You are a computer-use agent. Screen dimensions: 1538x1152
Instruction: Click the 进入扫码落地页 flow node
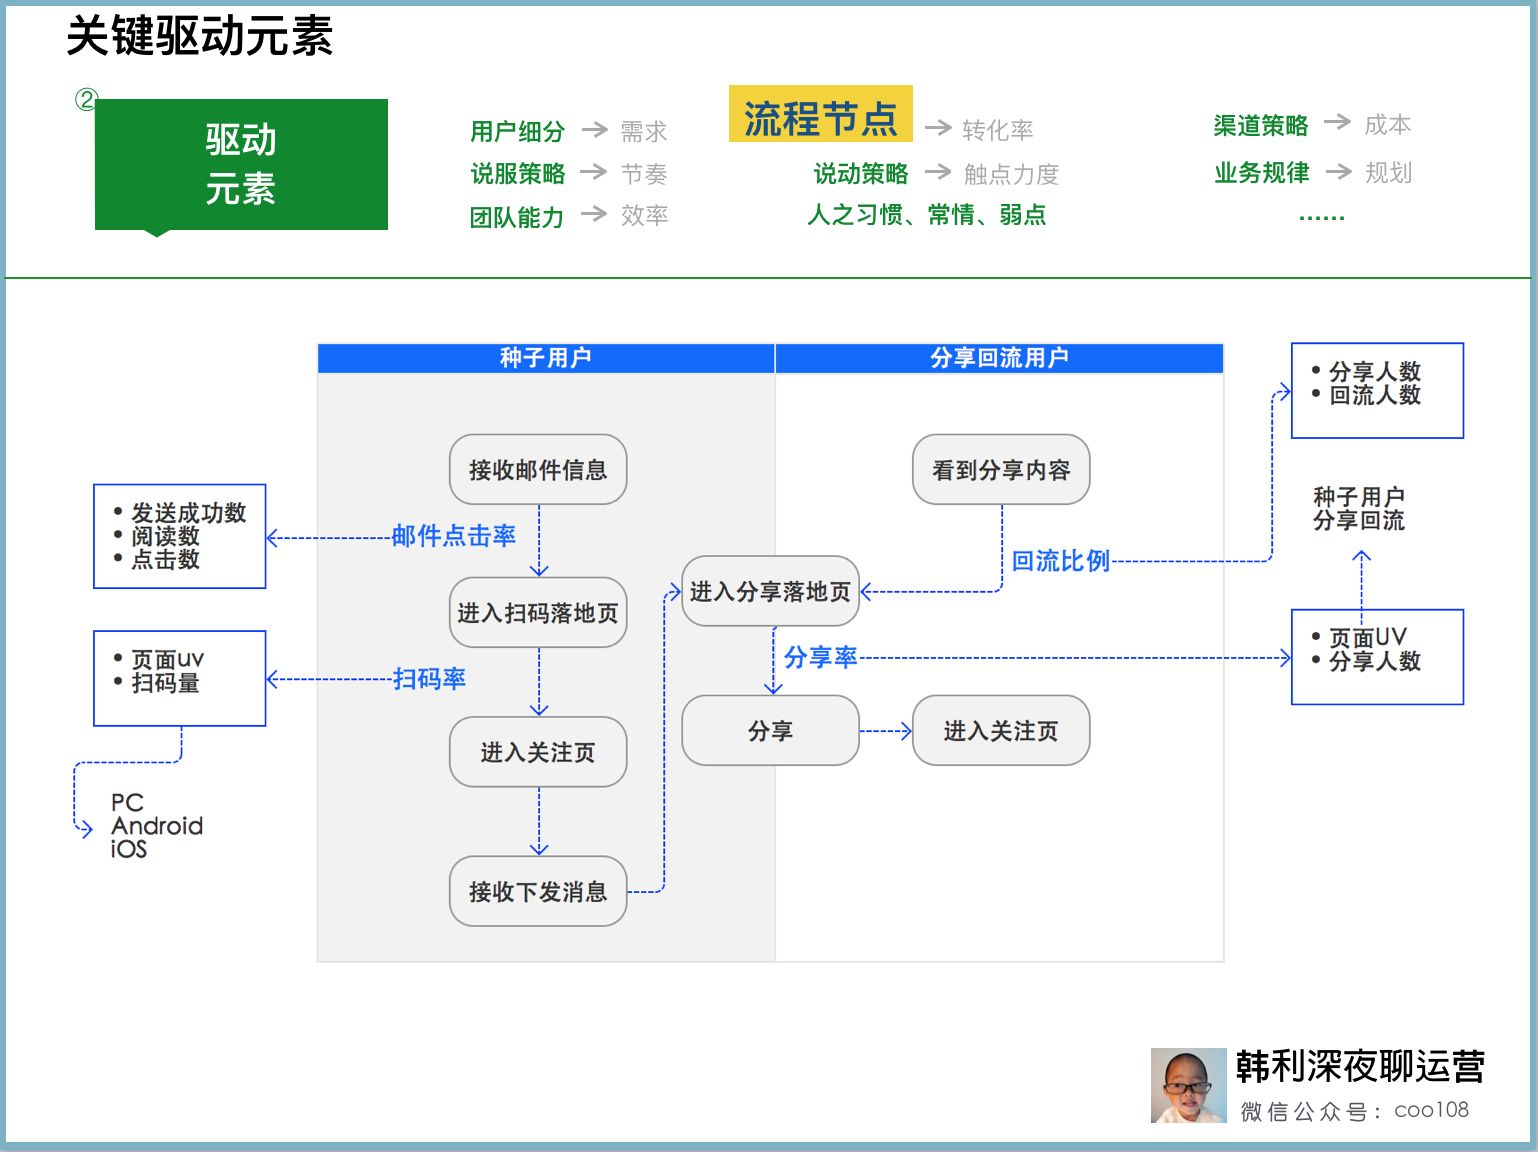click(538, 612)
